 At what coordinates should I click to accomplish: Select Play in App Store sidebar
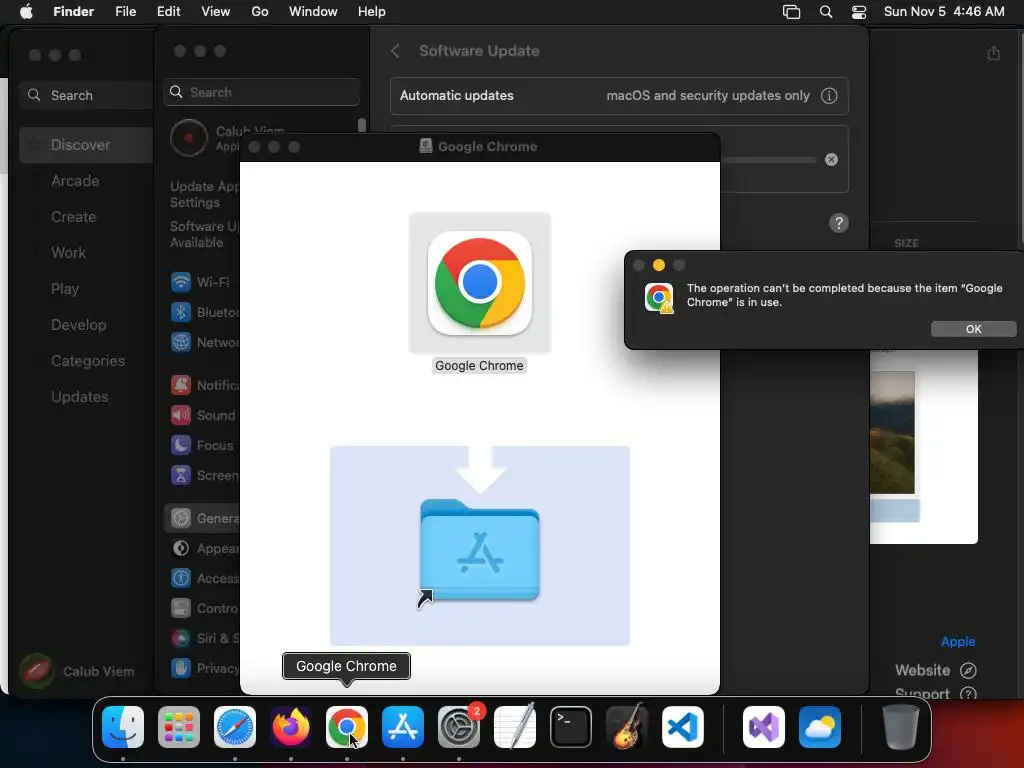[65, 289]
